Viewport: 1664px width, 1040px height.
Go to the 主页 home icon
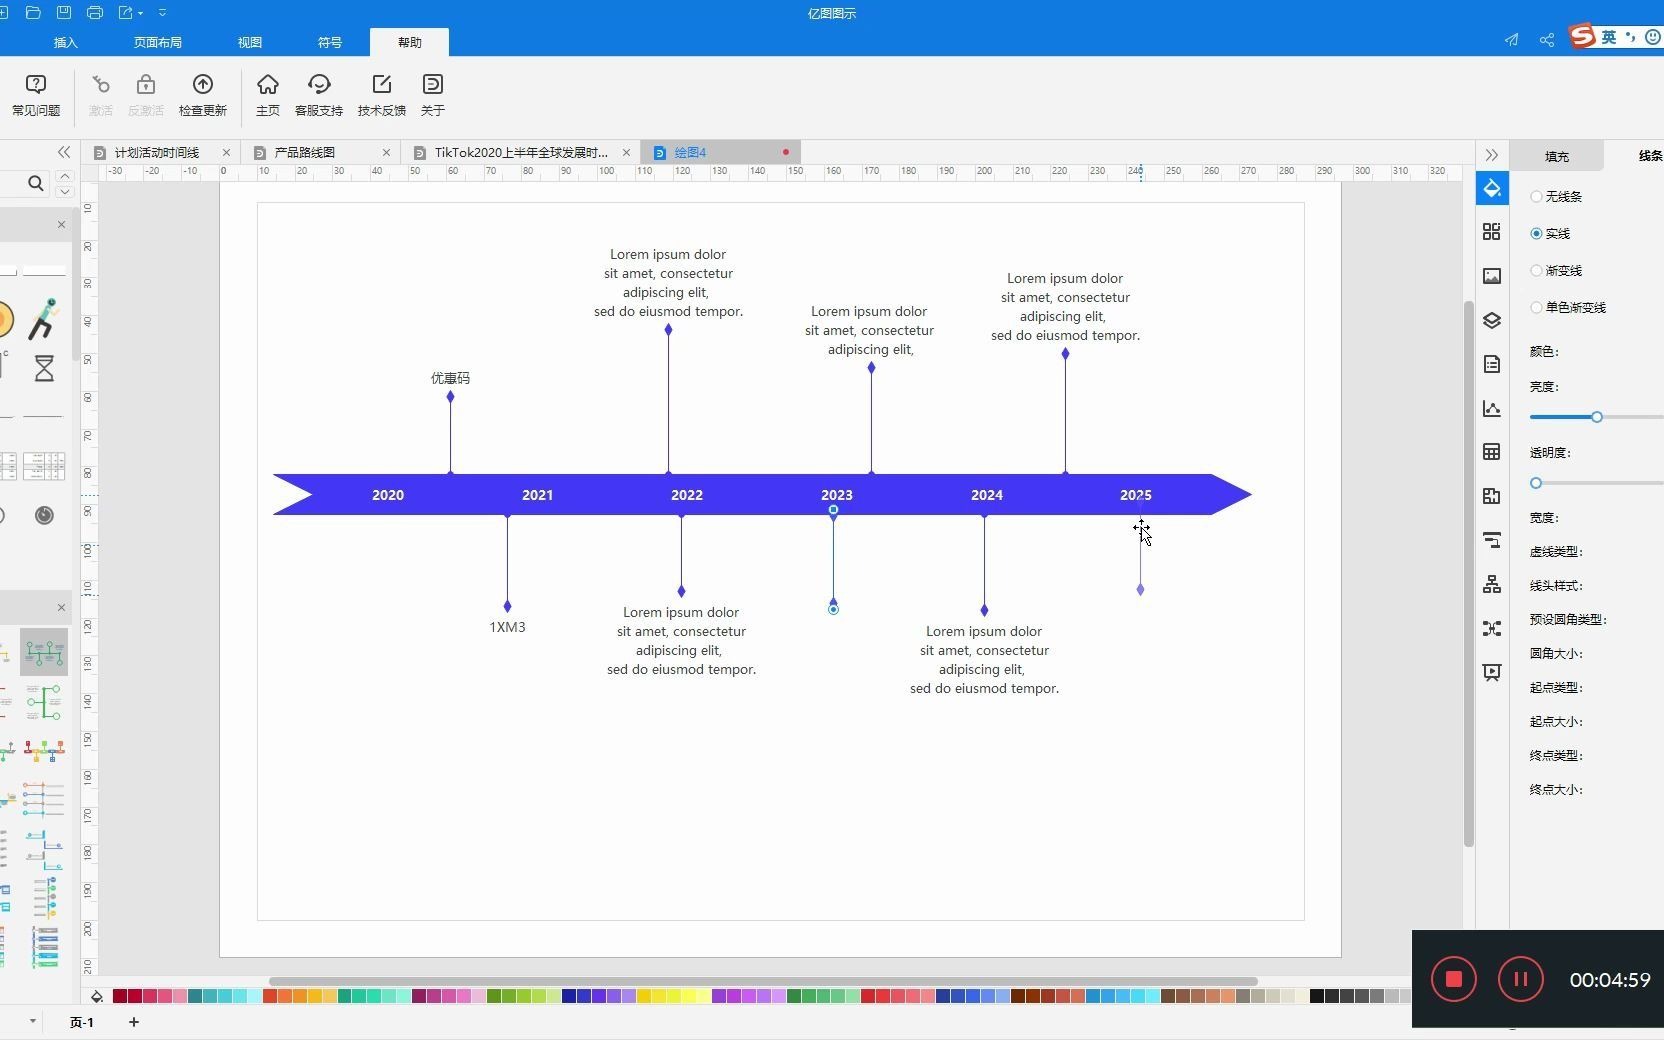[268, 95]
